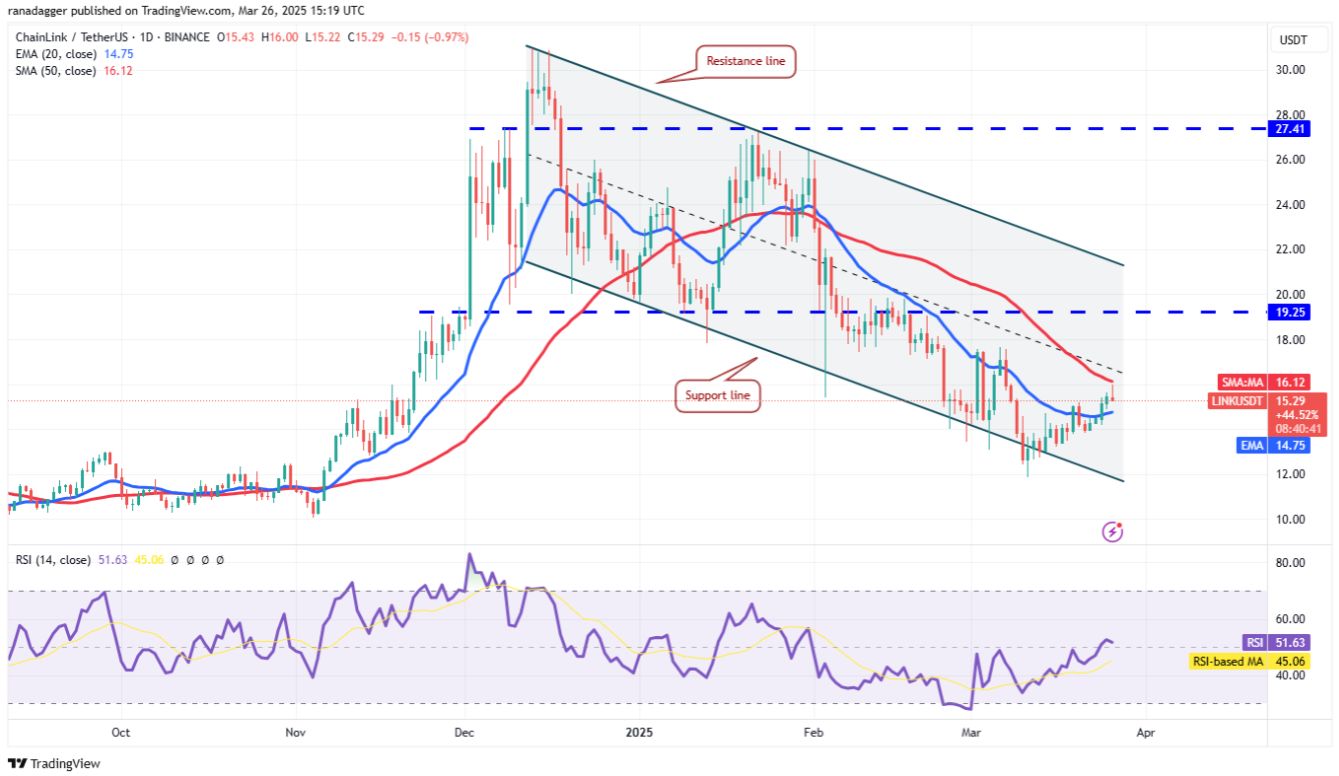This screenshot has width=1339, height=776.
Task: Click the 10.00 price axis value
Action: (1290, 519)
